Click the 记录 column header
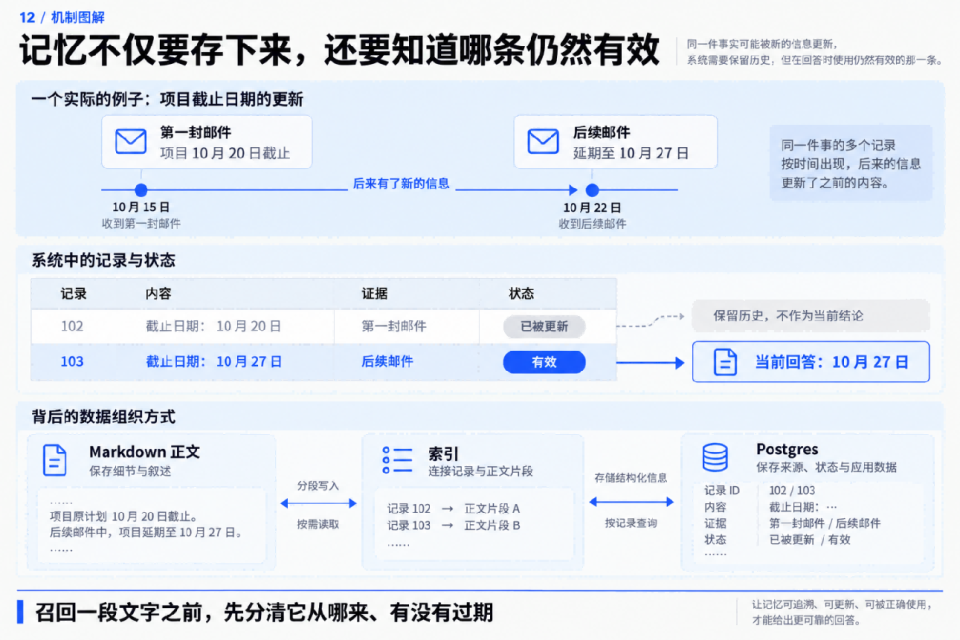960x640 pixels. (73, 294)
